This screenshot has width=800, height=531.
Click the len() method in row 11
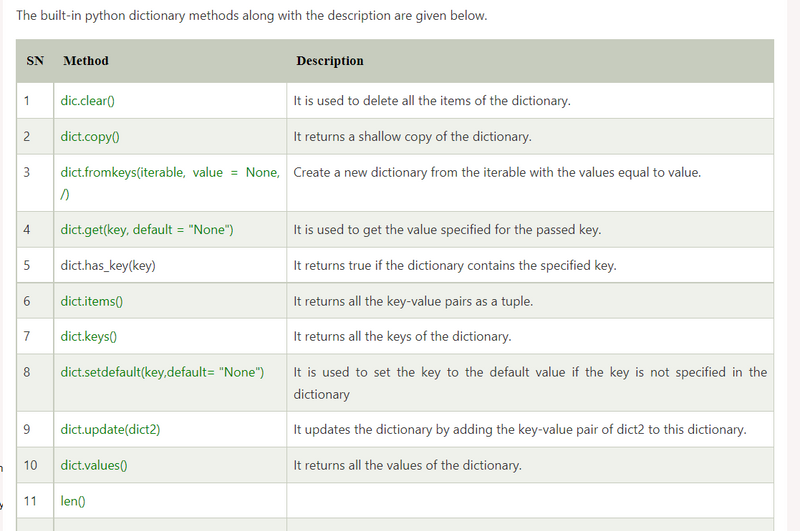click(73, 501)
